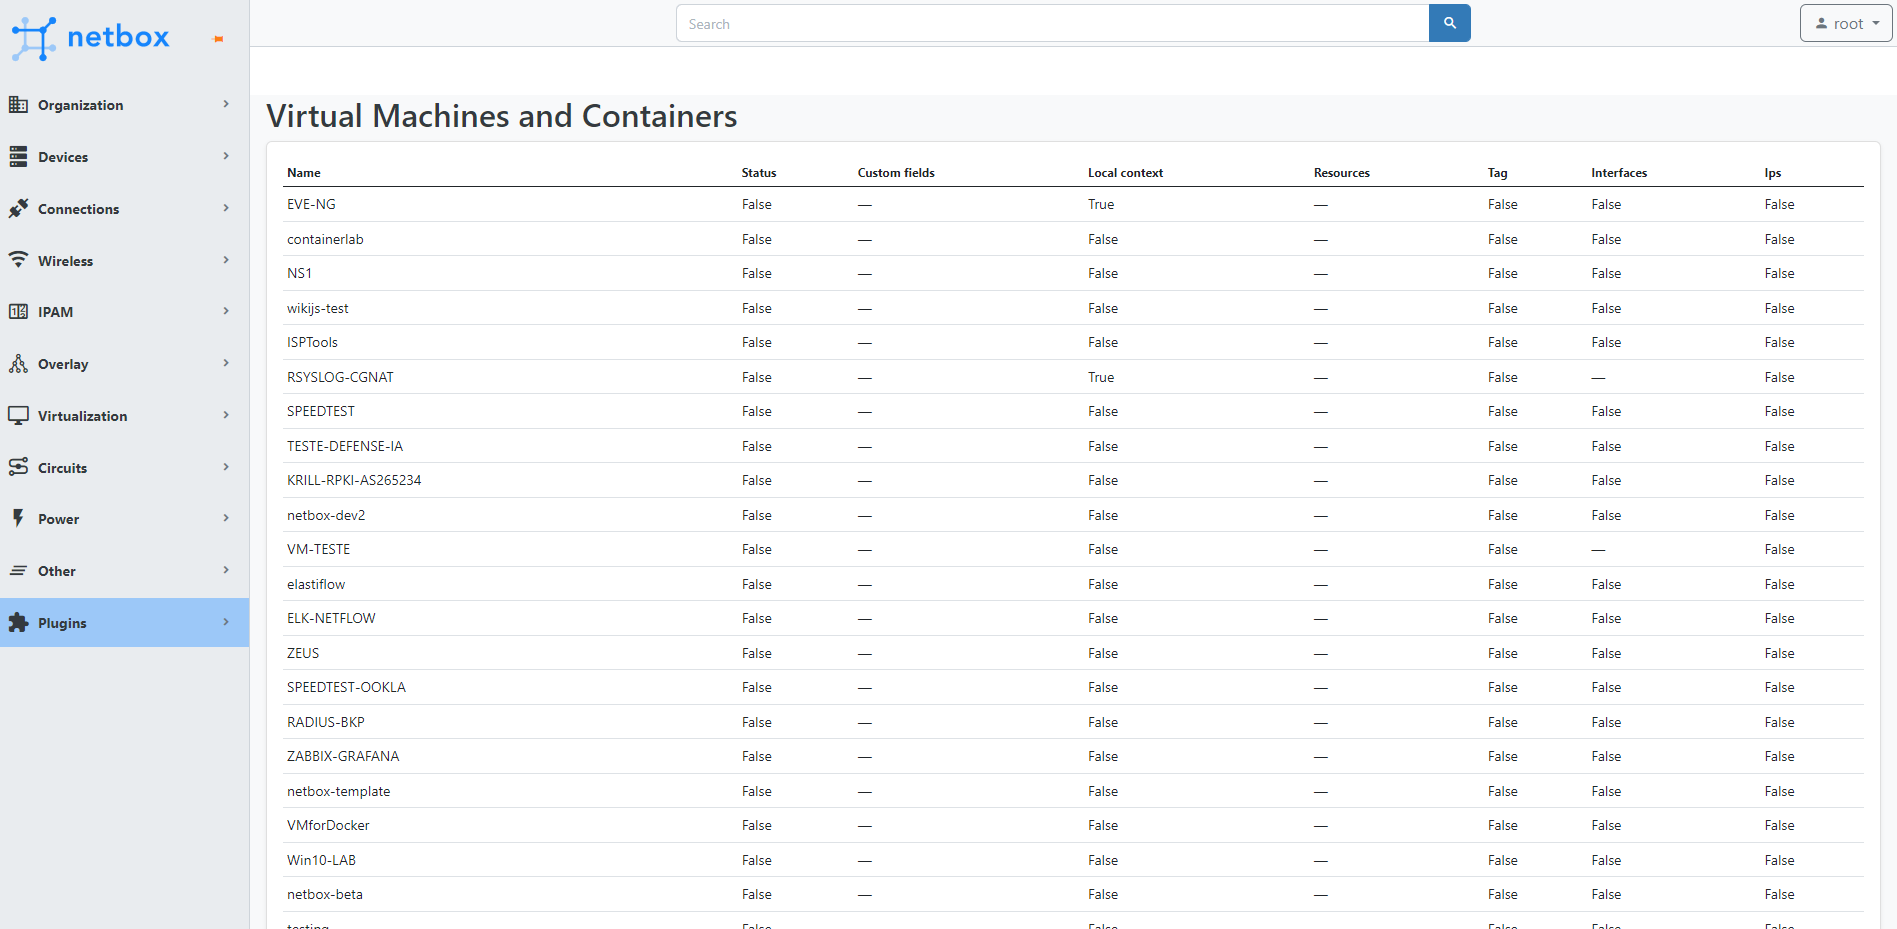The width and height of the screenshot is (1897, 929).
Task: Click the Wireless wifi icon
Action: click(18, 260)
